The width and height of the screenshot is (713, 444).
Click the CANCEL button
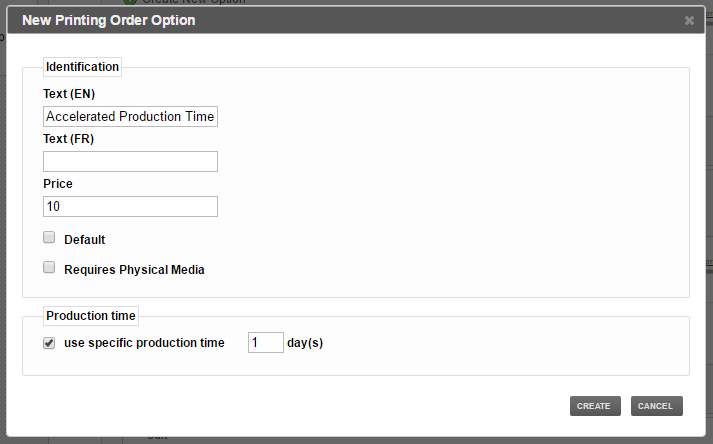coord(657,406)
